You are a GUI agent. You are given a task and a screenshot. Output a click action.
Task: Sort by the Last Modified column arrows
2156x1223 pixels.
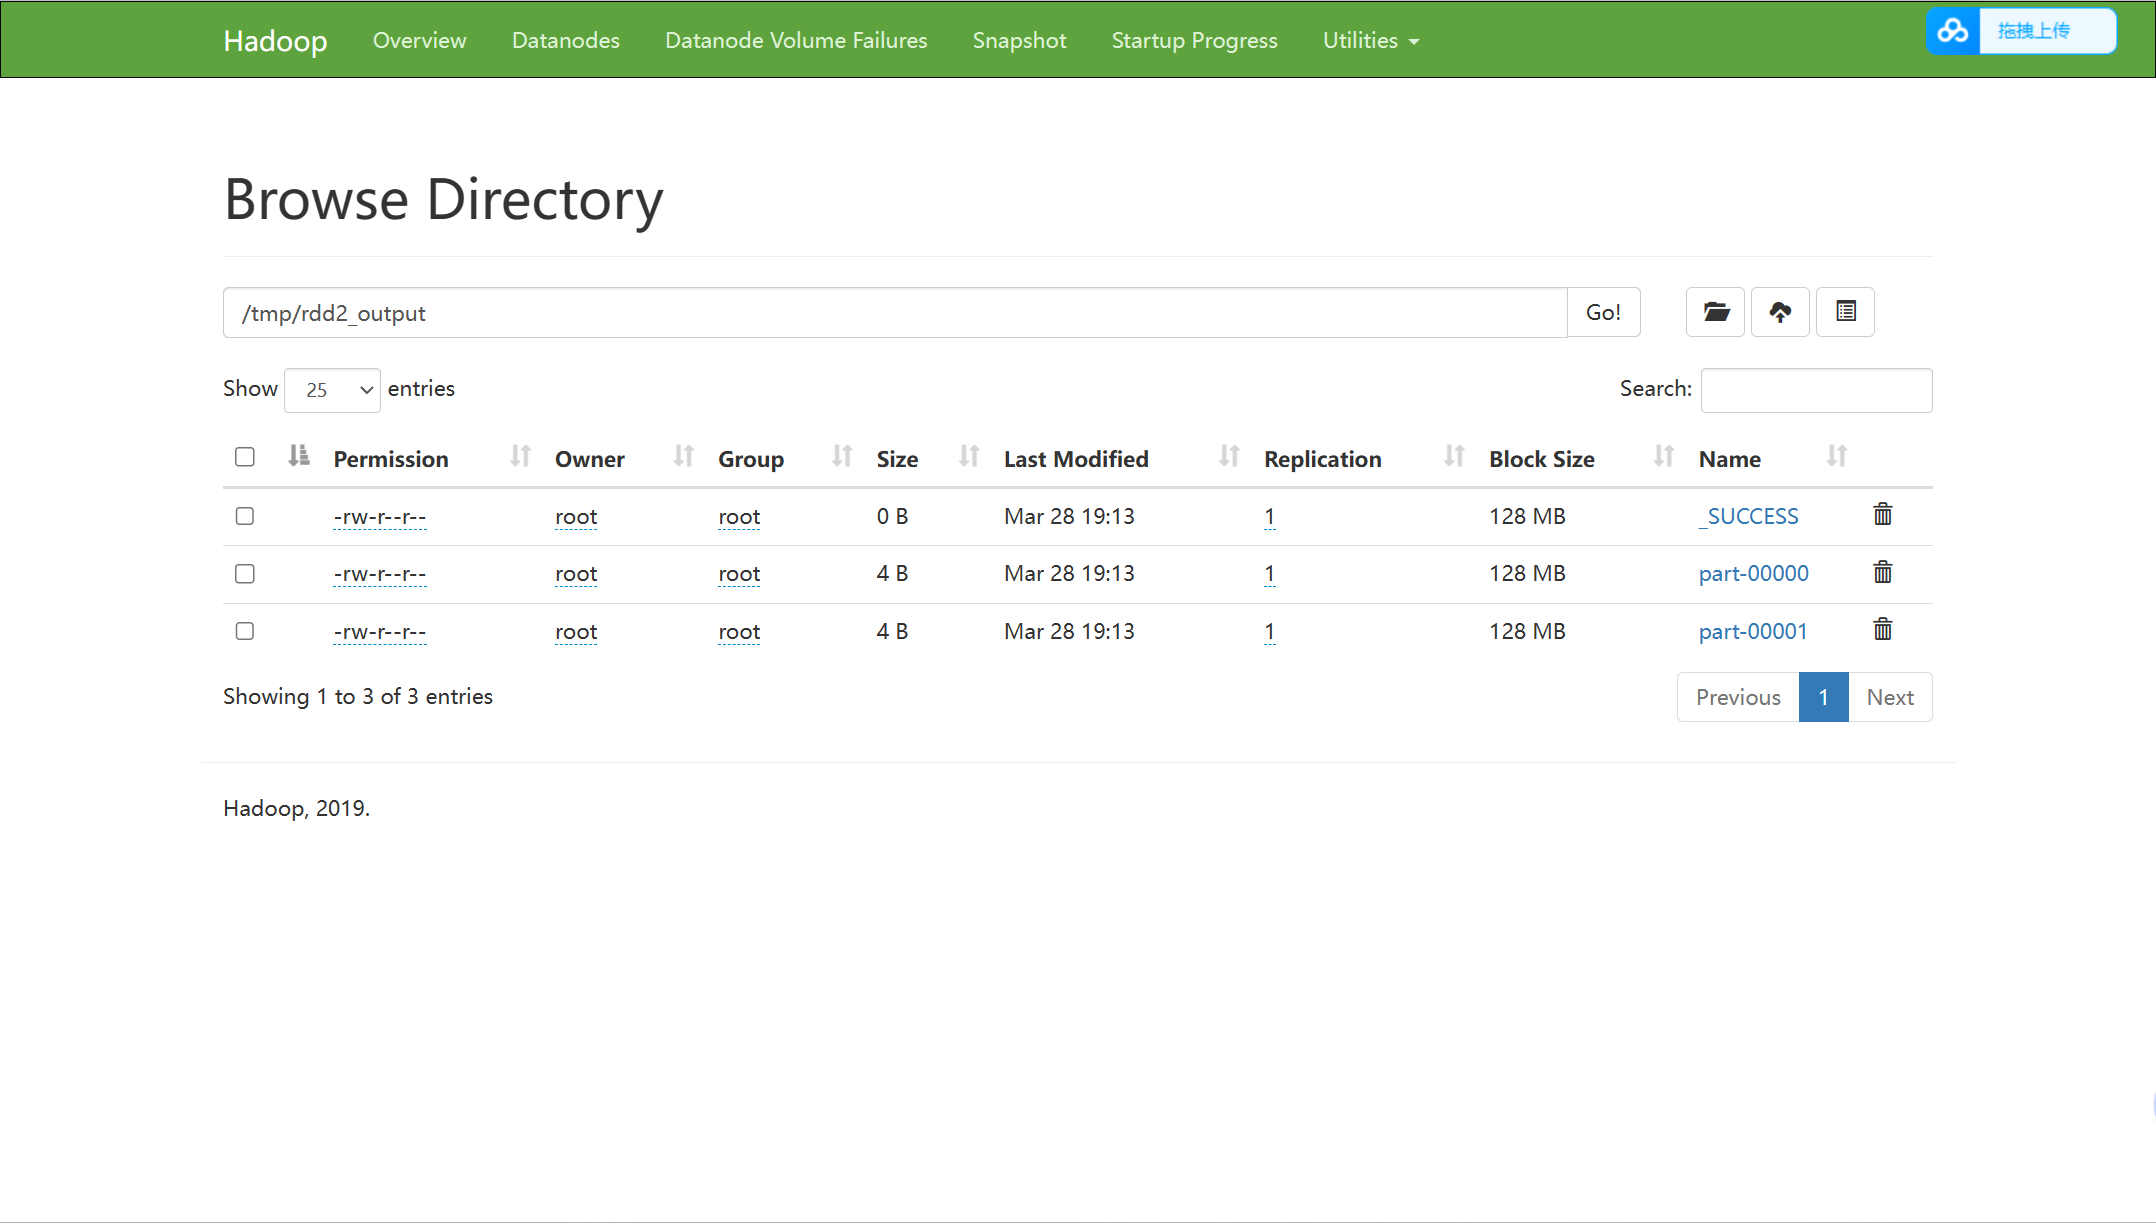pos(1228,457)
